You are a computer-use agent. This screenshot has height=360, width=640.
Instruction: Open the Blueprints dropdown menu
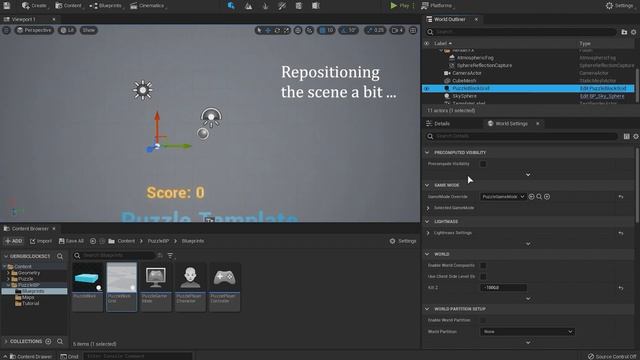point(106,6)
